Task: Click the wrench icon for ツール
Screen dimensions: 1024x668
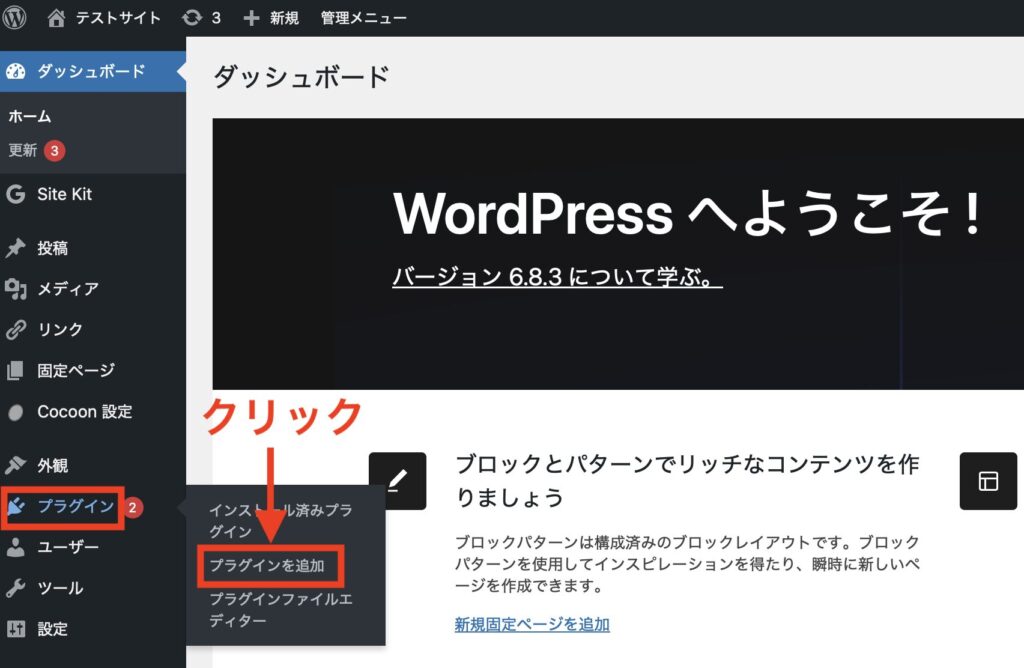Action: click(x=15, y=588)
